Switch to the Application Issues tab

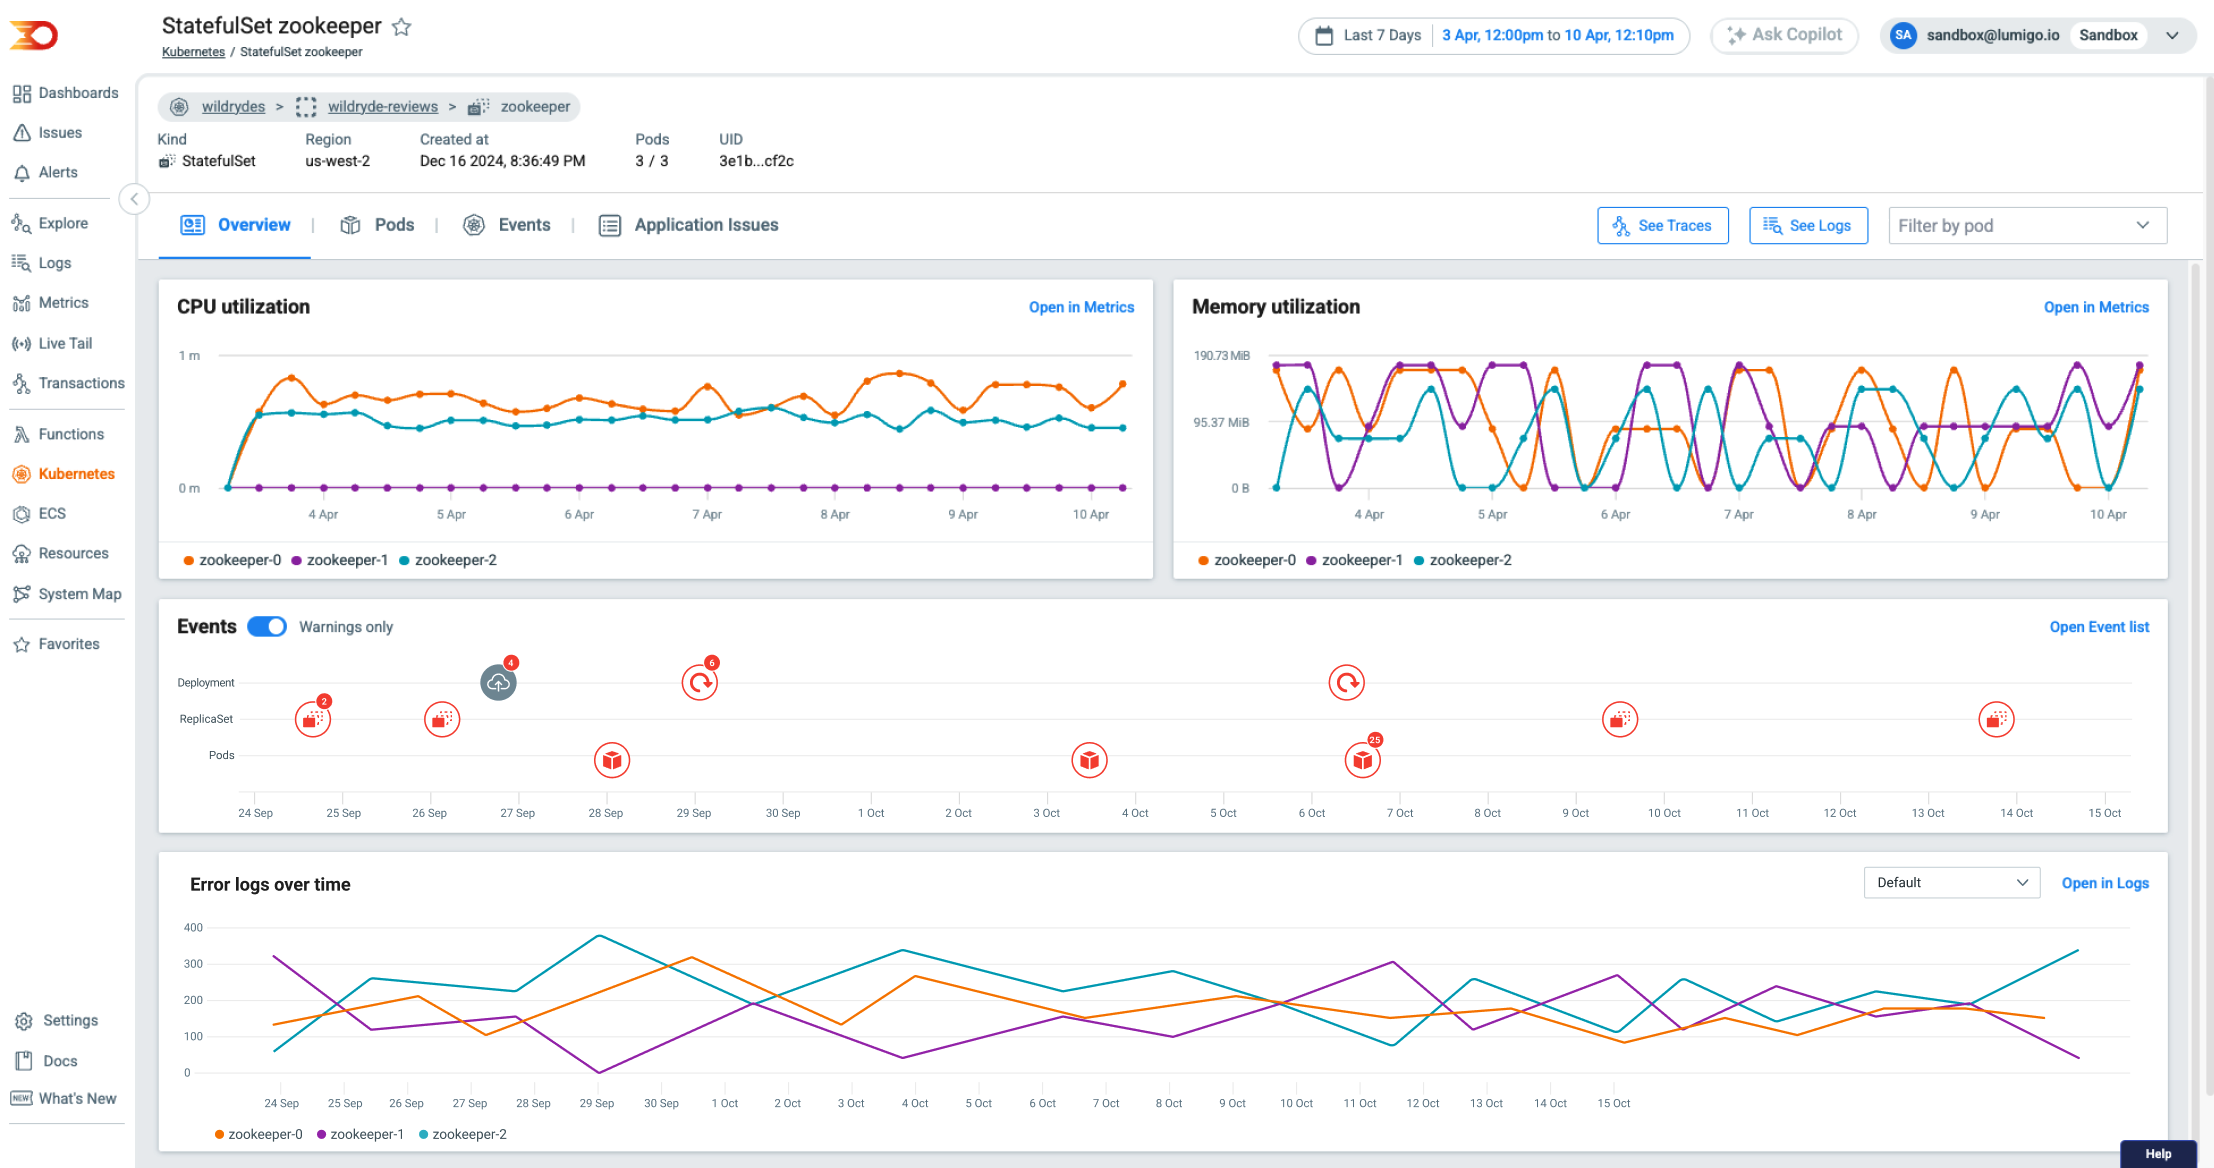[688, 225]
